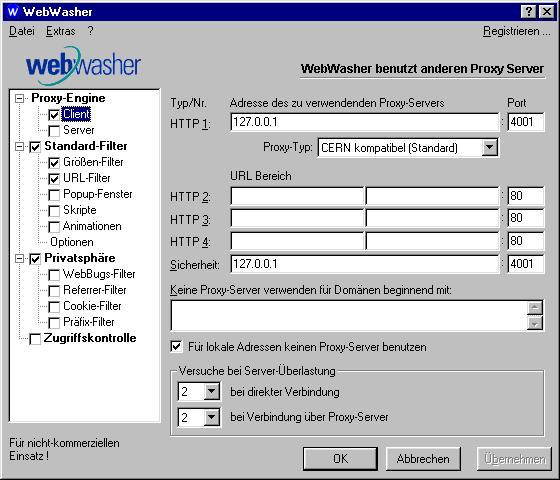Click the scroll down arrow in domains box
The image size is (560, 480).
click(535, 323)
